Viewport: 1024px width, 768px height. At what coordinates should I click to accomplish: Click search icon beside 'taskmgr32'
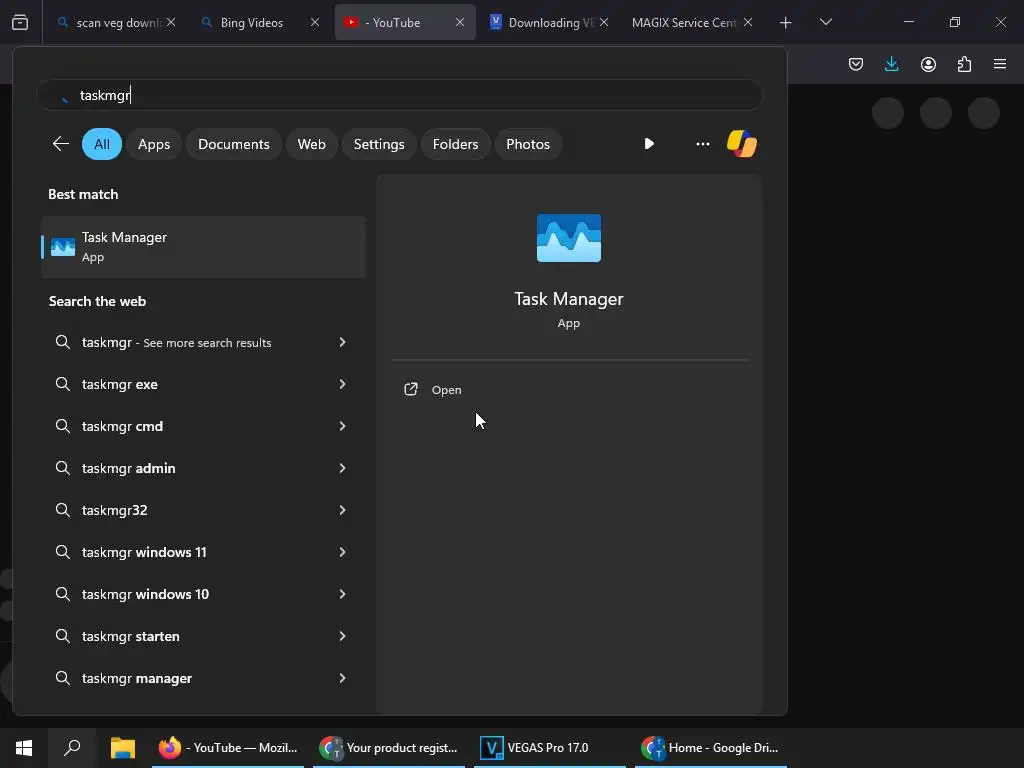(63, 510)
